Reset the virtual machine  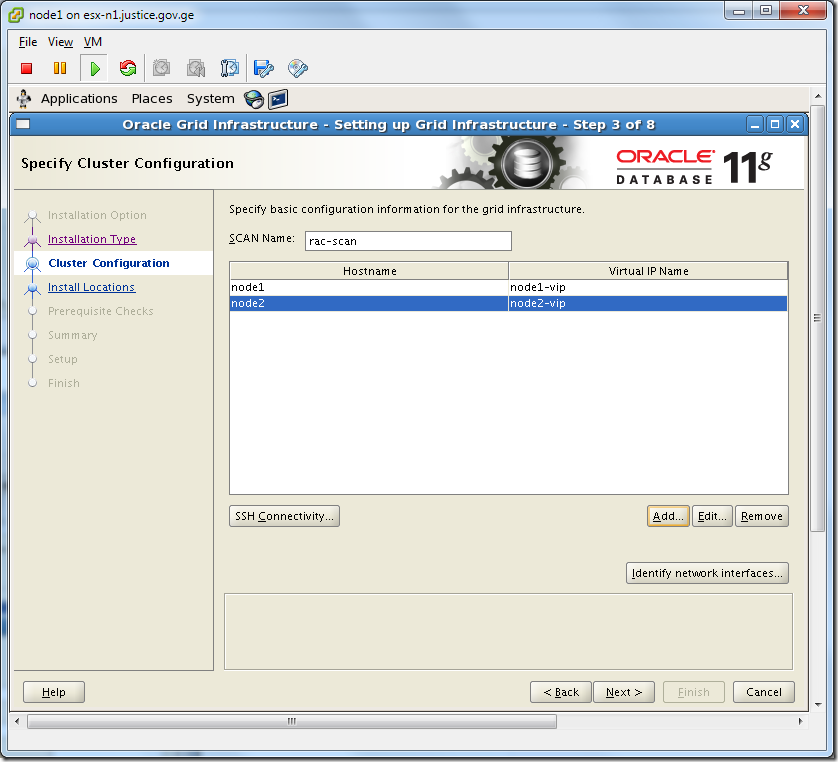pos(126,68)
